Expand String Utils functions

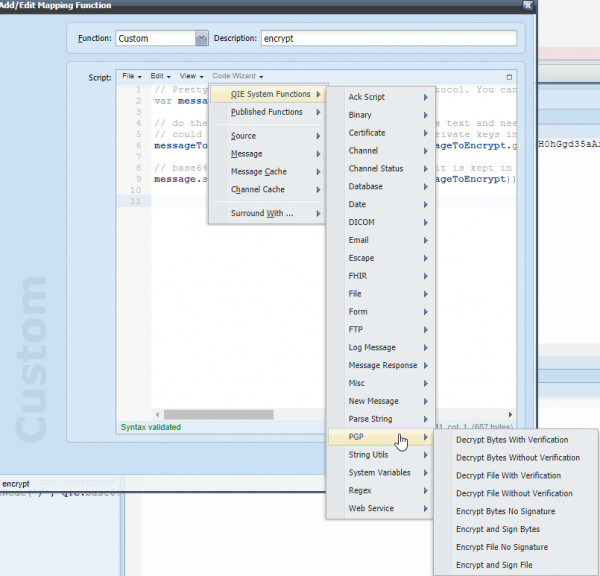point(381,455)
